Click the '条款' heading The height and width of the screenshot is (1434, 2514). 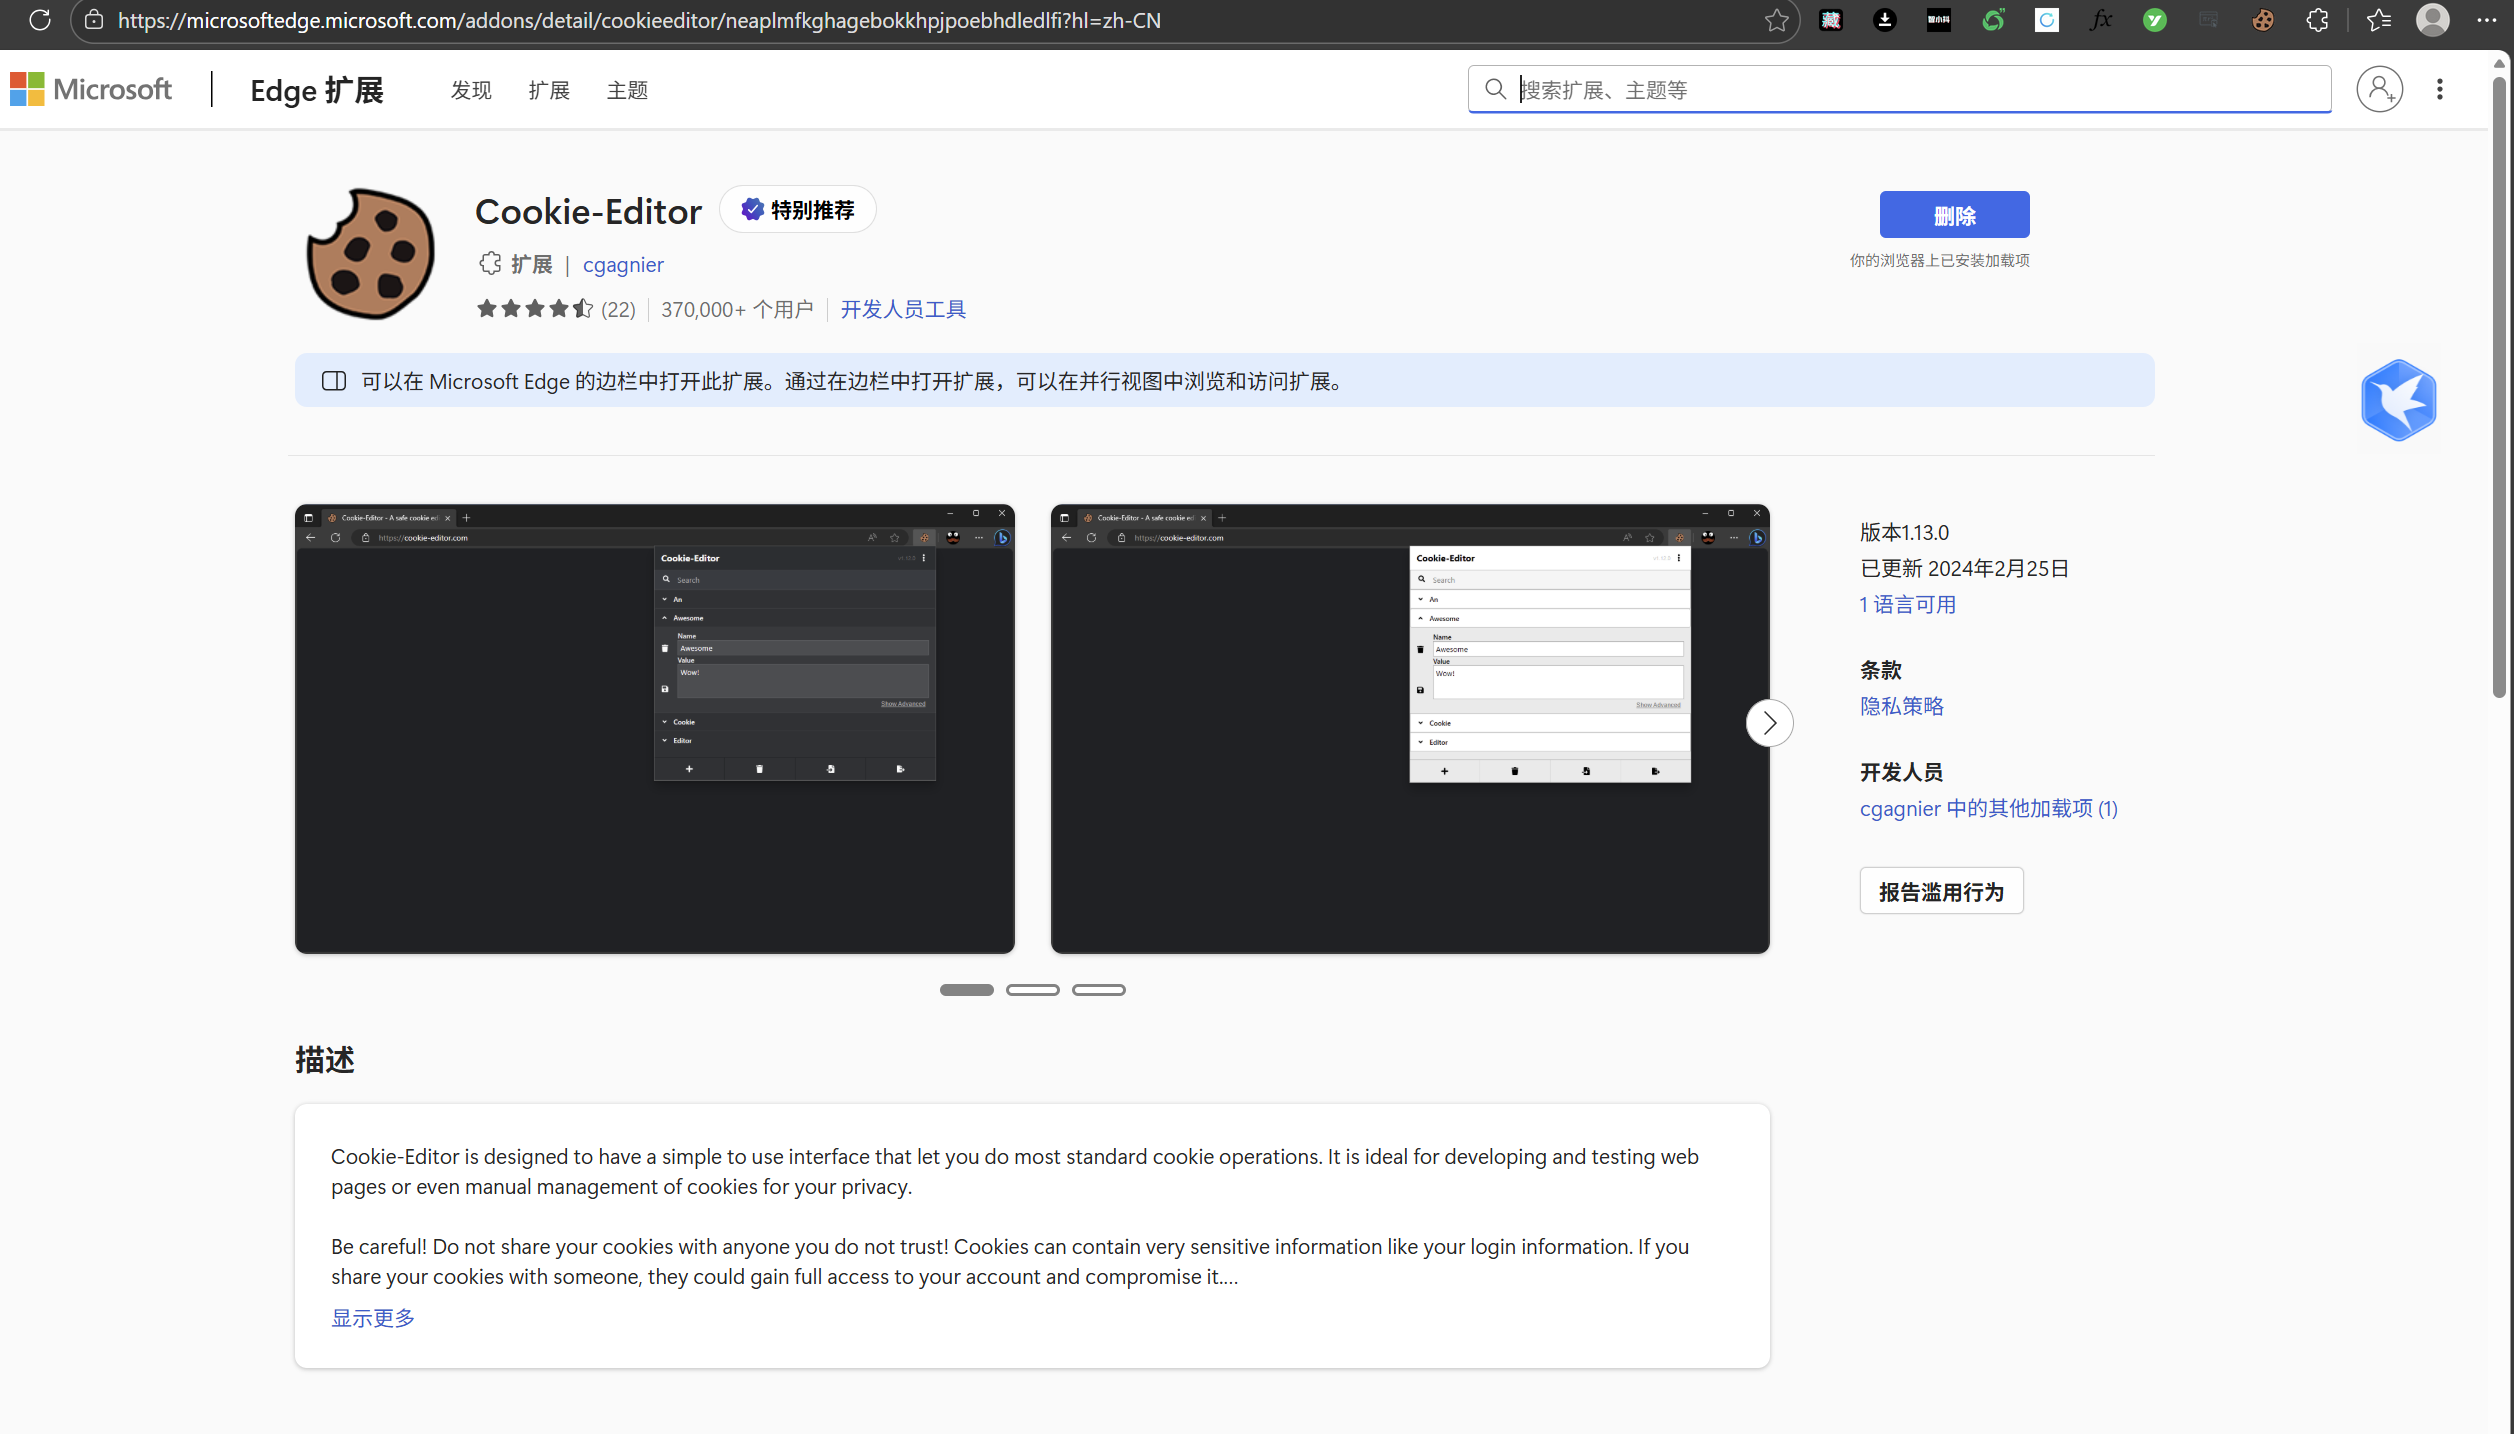(1880, 671)
